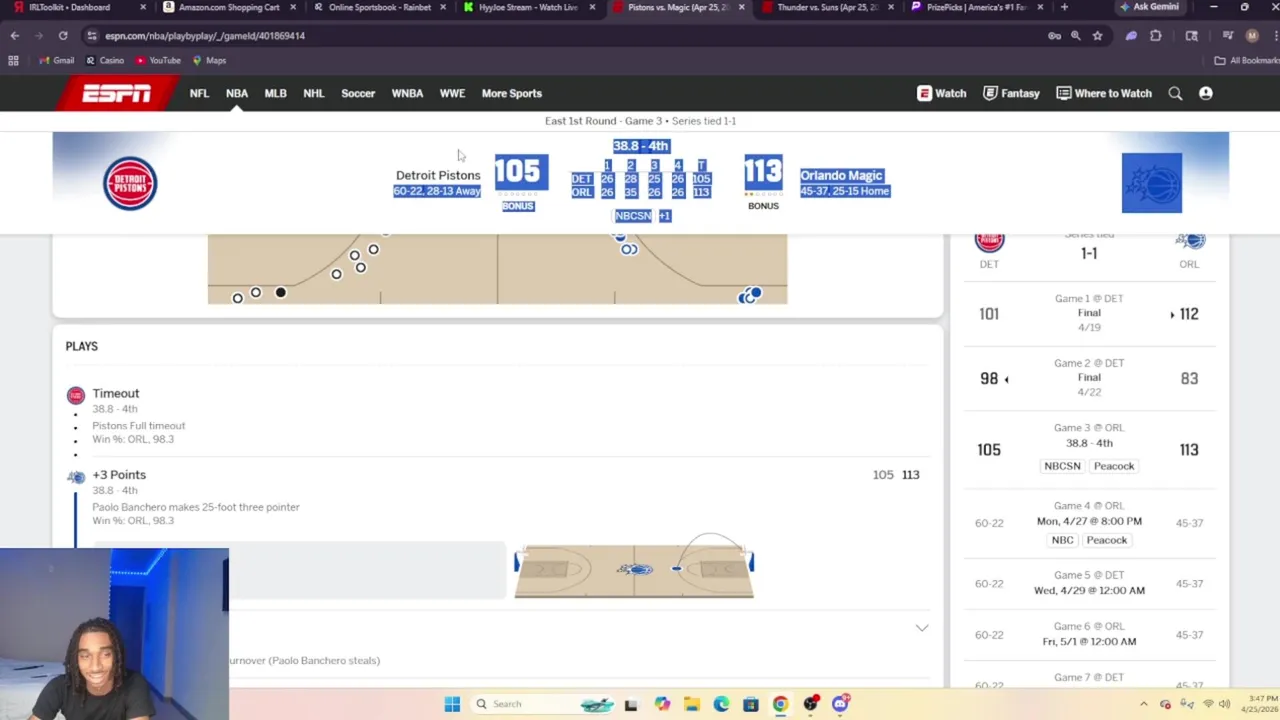Click the Orlando Magic team name
Image resolution: width=1280 pixels, height=720 pixels.
point(841,175)
